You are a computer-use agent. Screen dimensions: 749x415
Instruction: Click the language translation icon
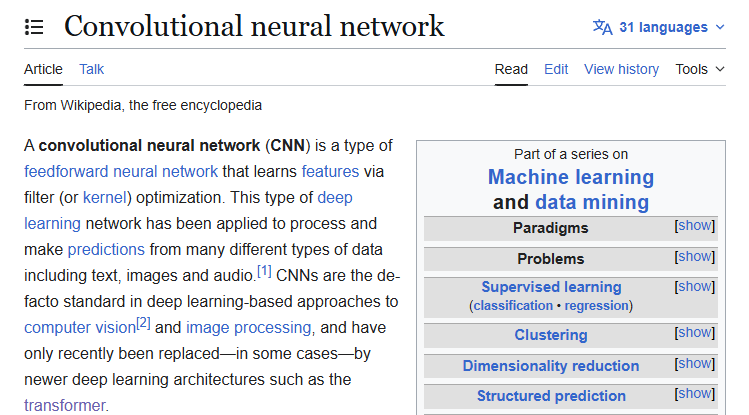coord(602,27)
